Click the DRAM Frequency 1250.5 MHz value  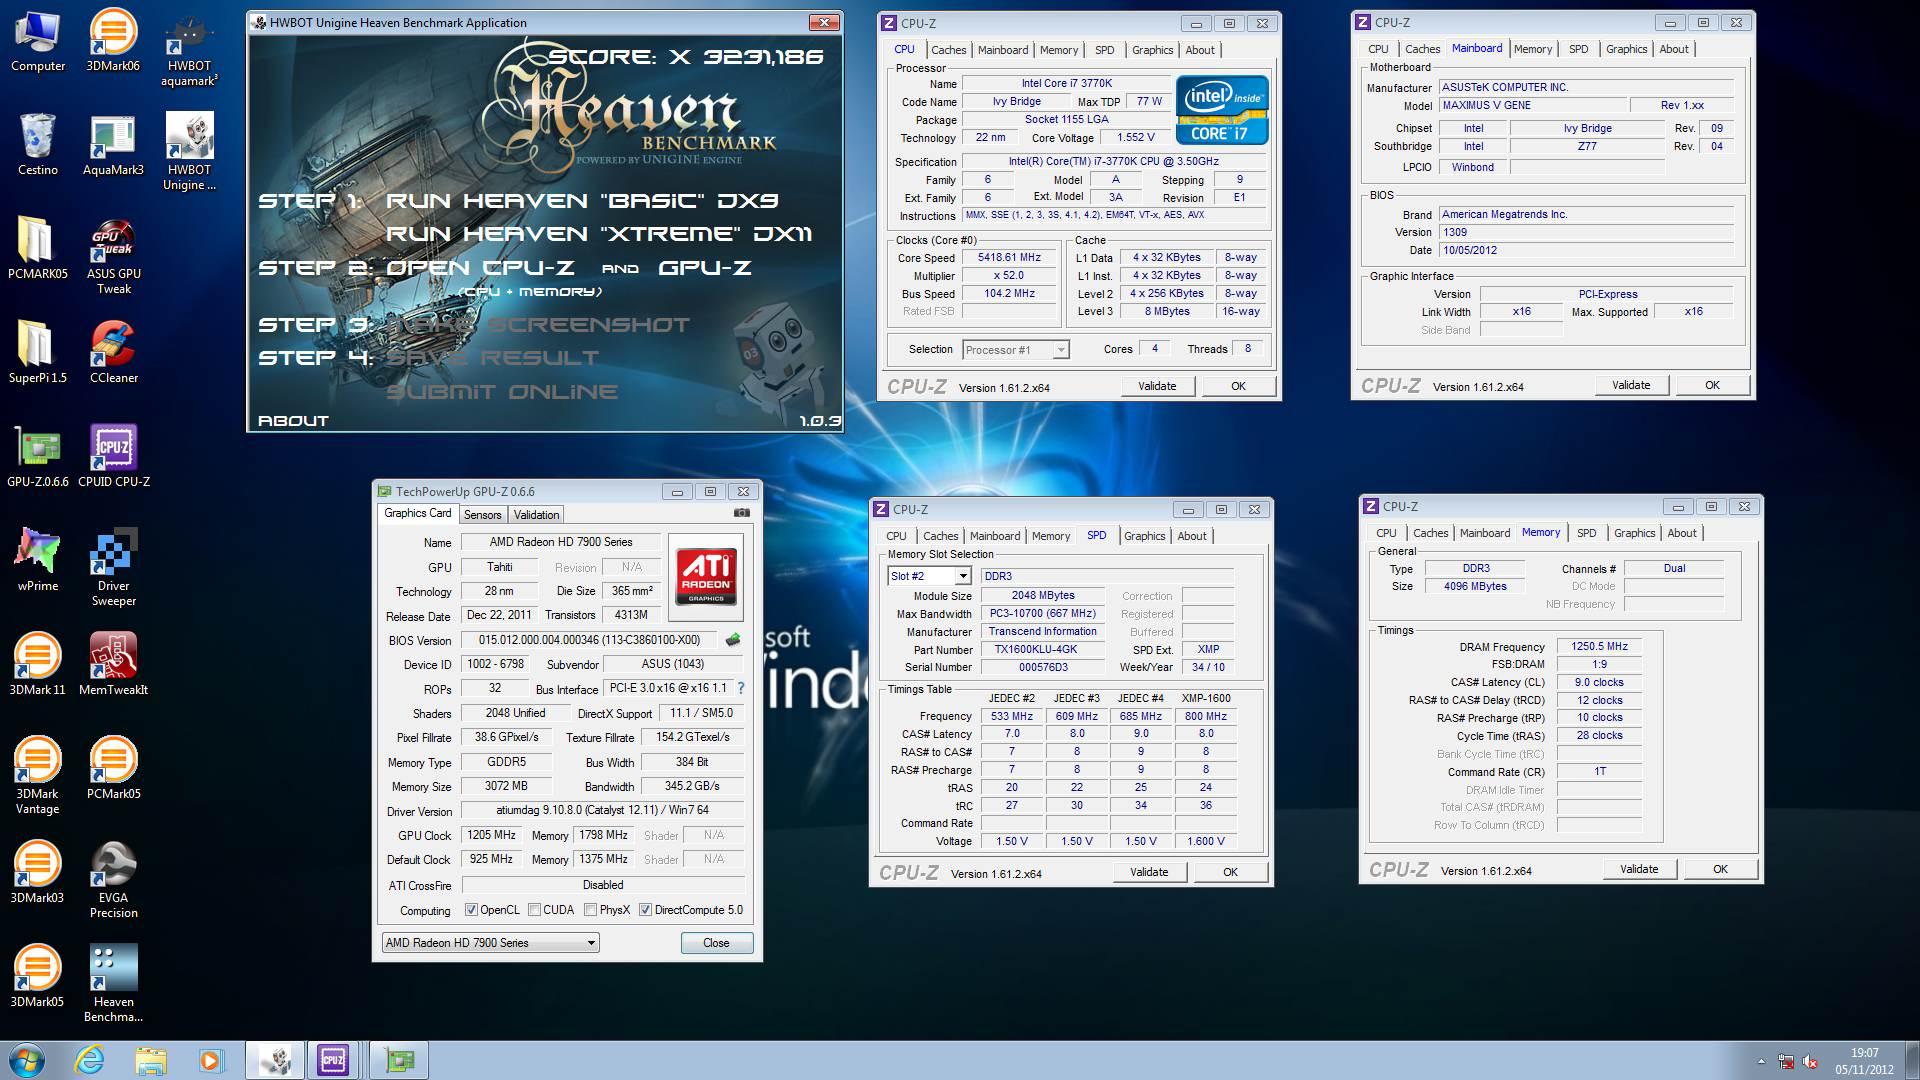click(x=1599, y=646)
